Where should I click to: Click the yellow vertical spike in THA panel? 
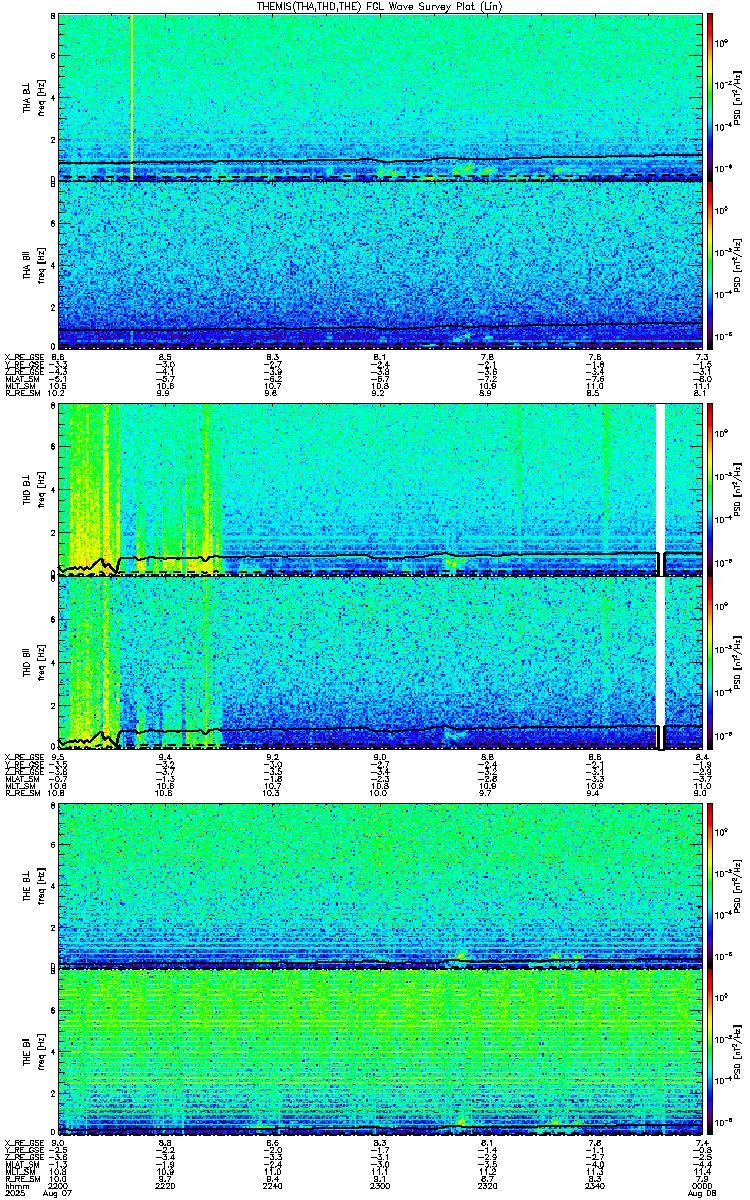coord(132,97)
